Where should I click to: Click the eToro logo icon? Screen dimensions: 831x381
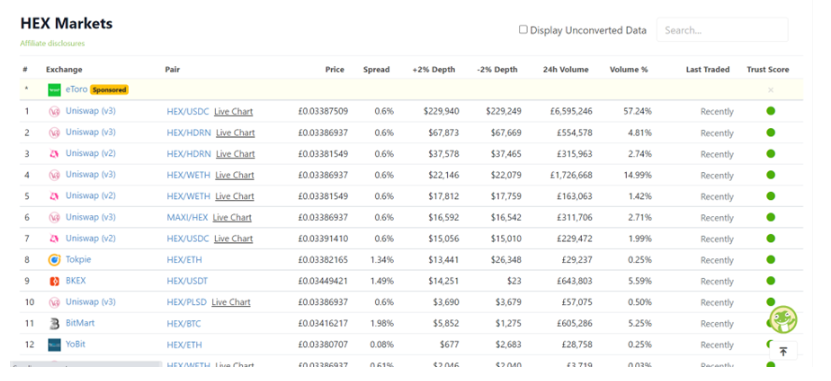coord(54,90)
